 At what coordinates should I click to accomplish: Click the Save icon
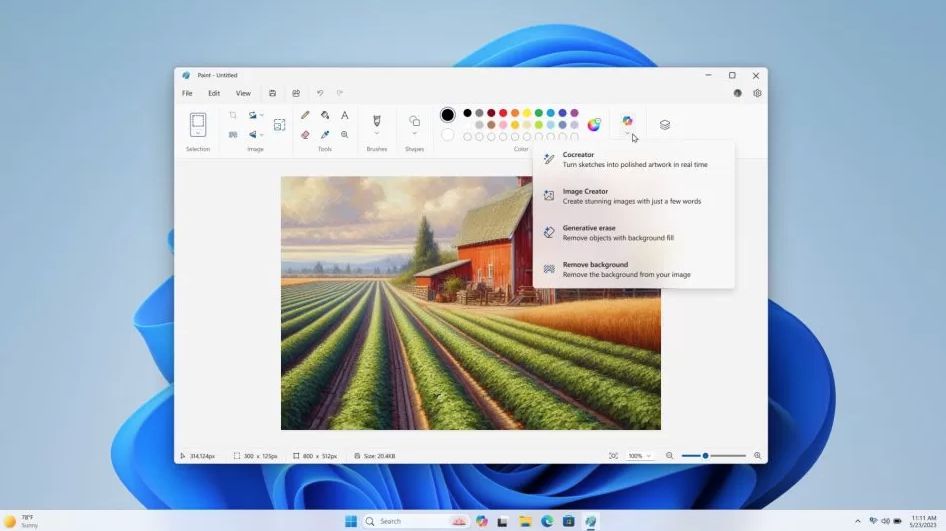pyautogui.click(x=272, y=93)
